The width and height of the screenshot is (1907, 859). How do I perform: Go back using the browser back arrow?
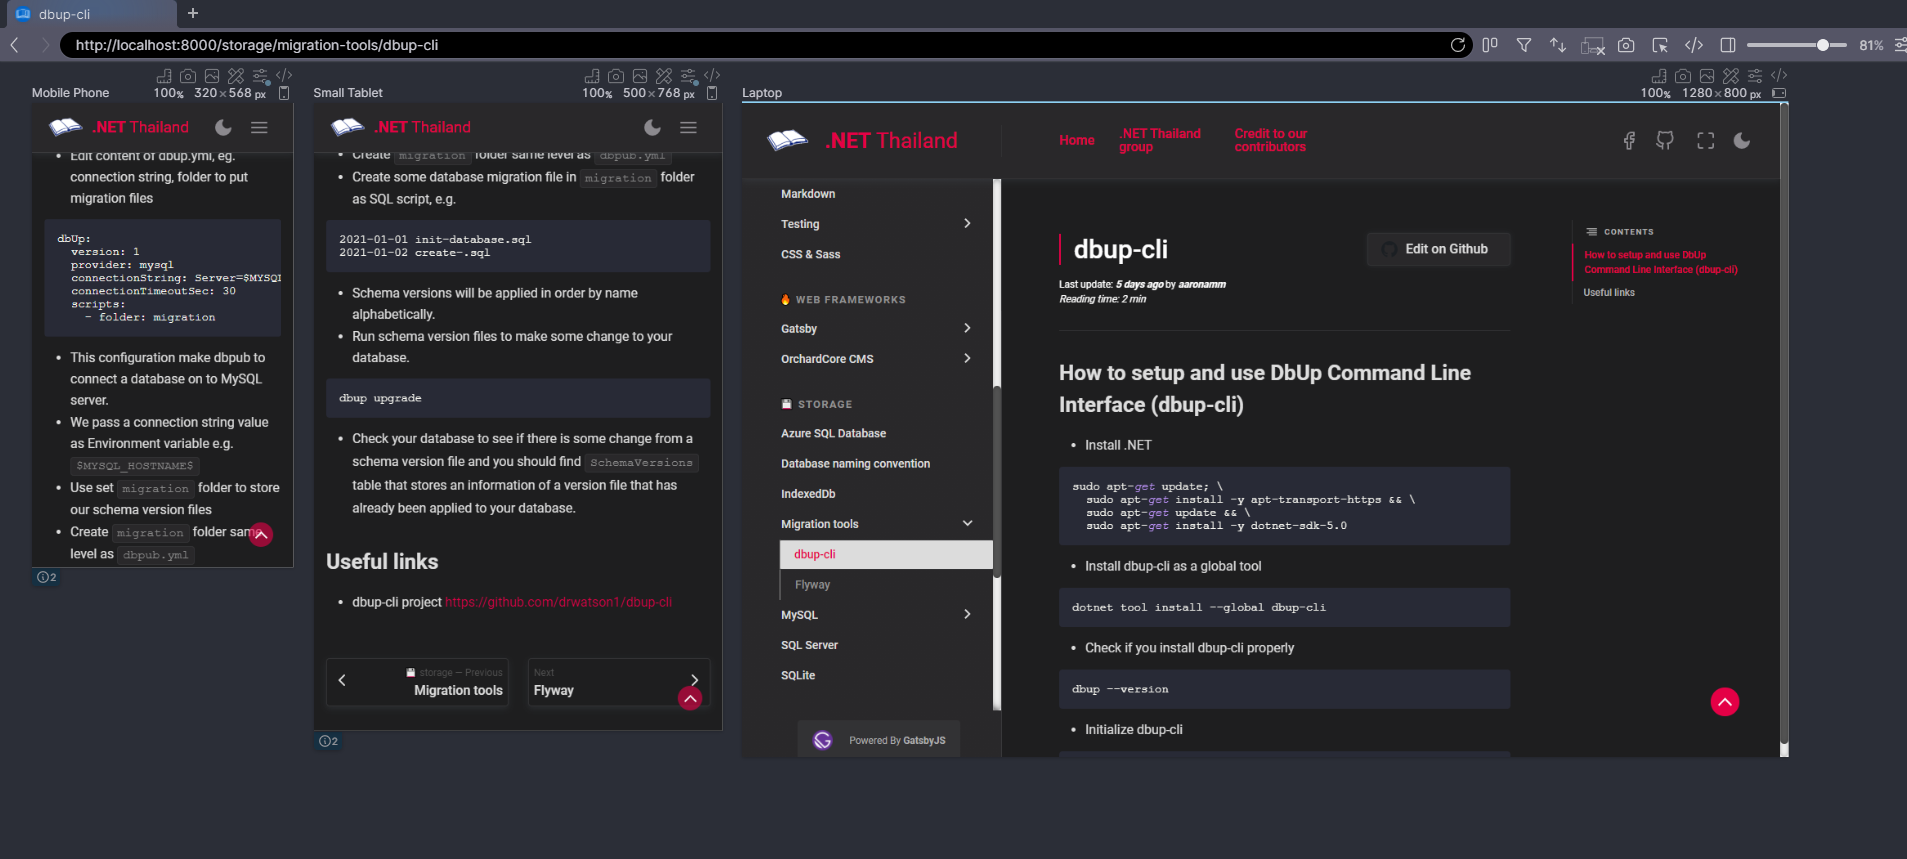14,45
